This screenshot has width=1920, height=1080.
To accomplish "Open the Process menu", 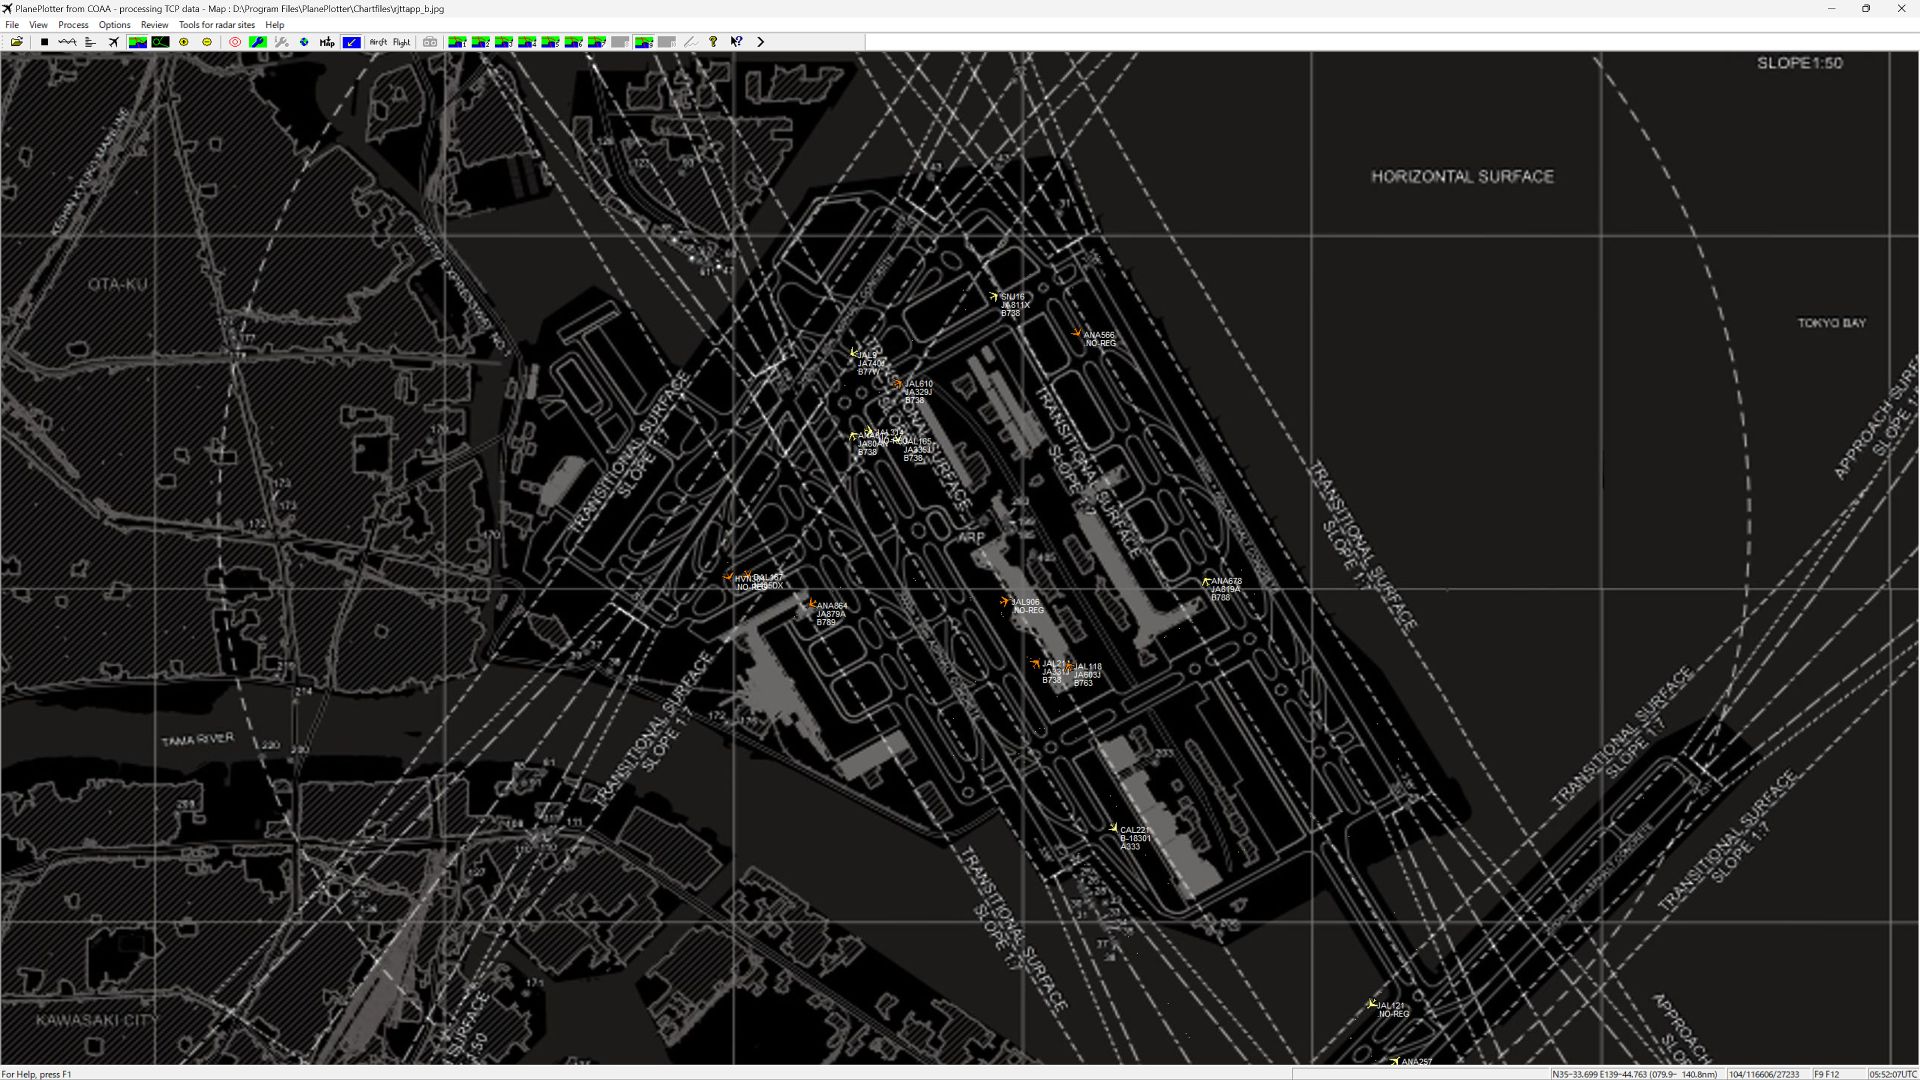I will pyautogui.click(x=73, y=25).
